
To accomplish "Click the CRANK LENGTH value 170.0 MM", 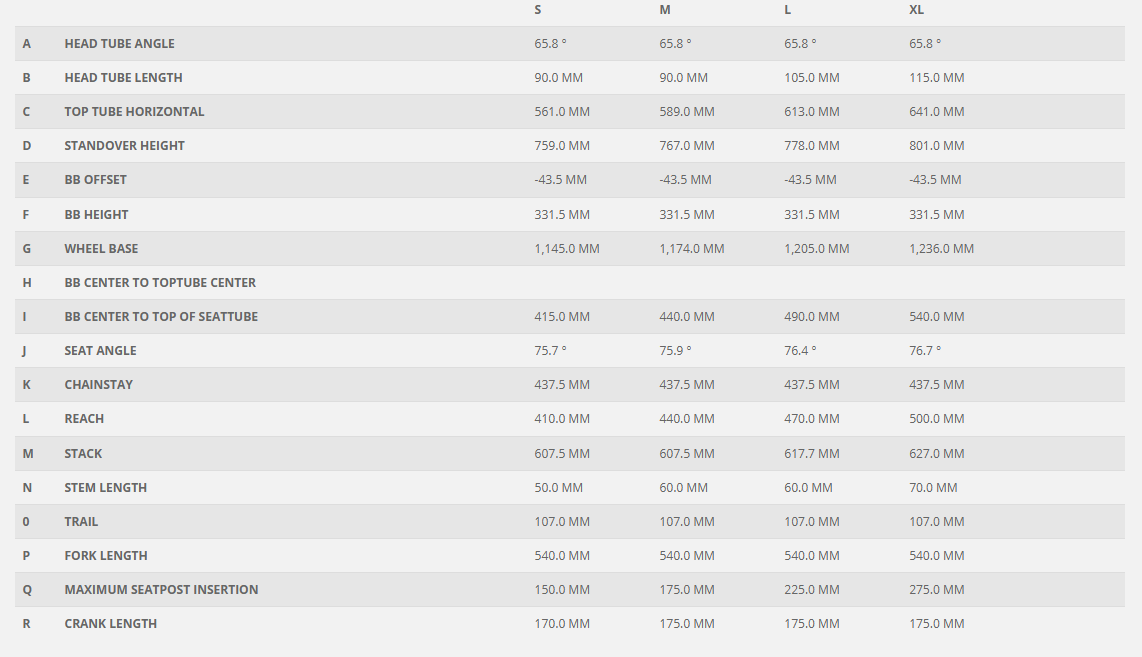I will tap(562, 624).
